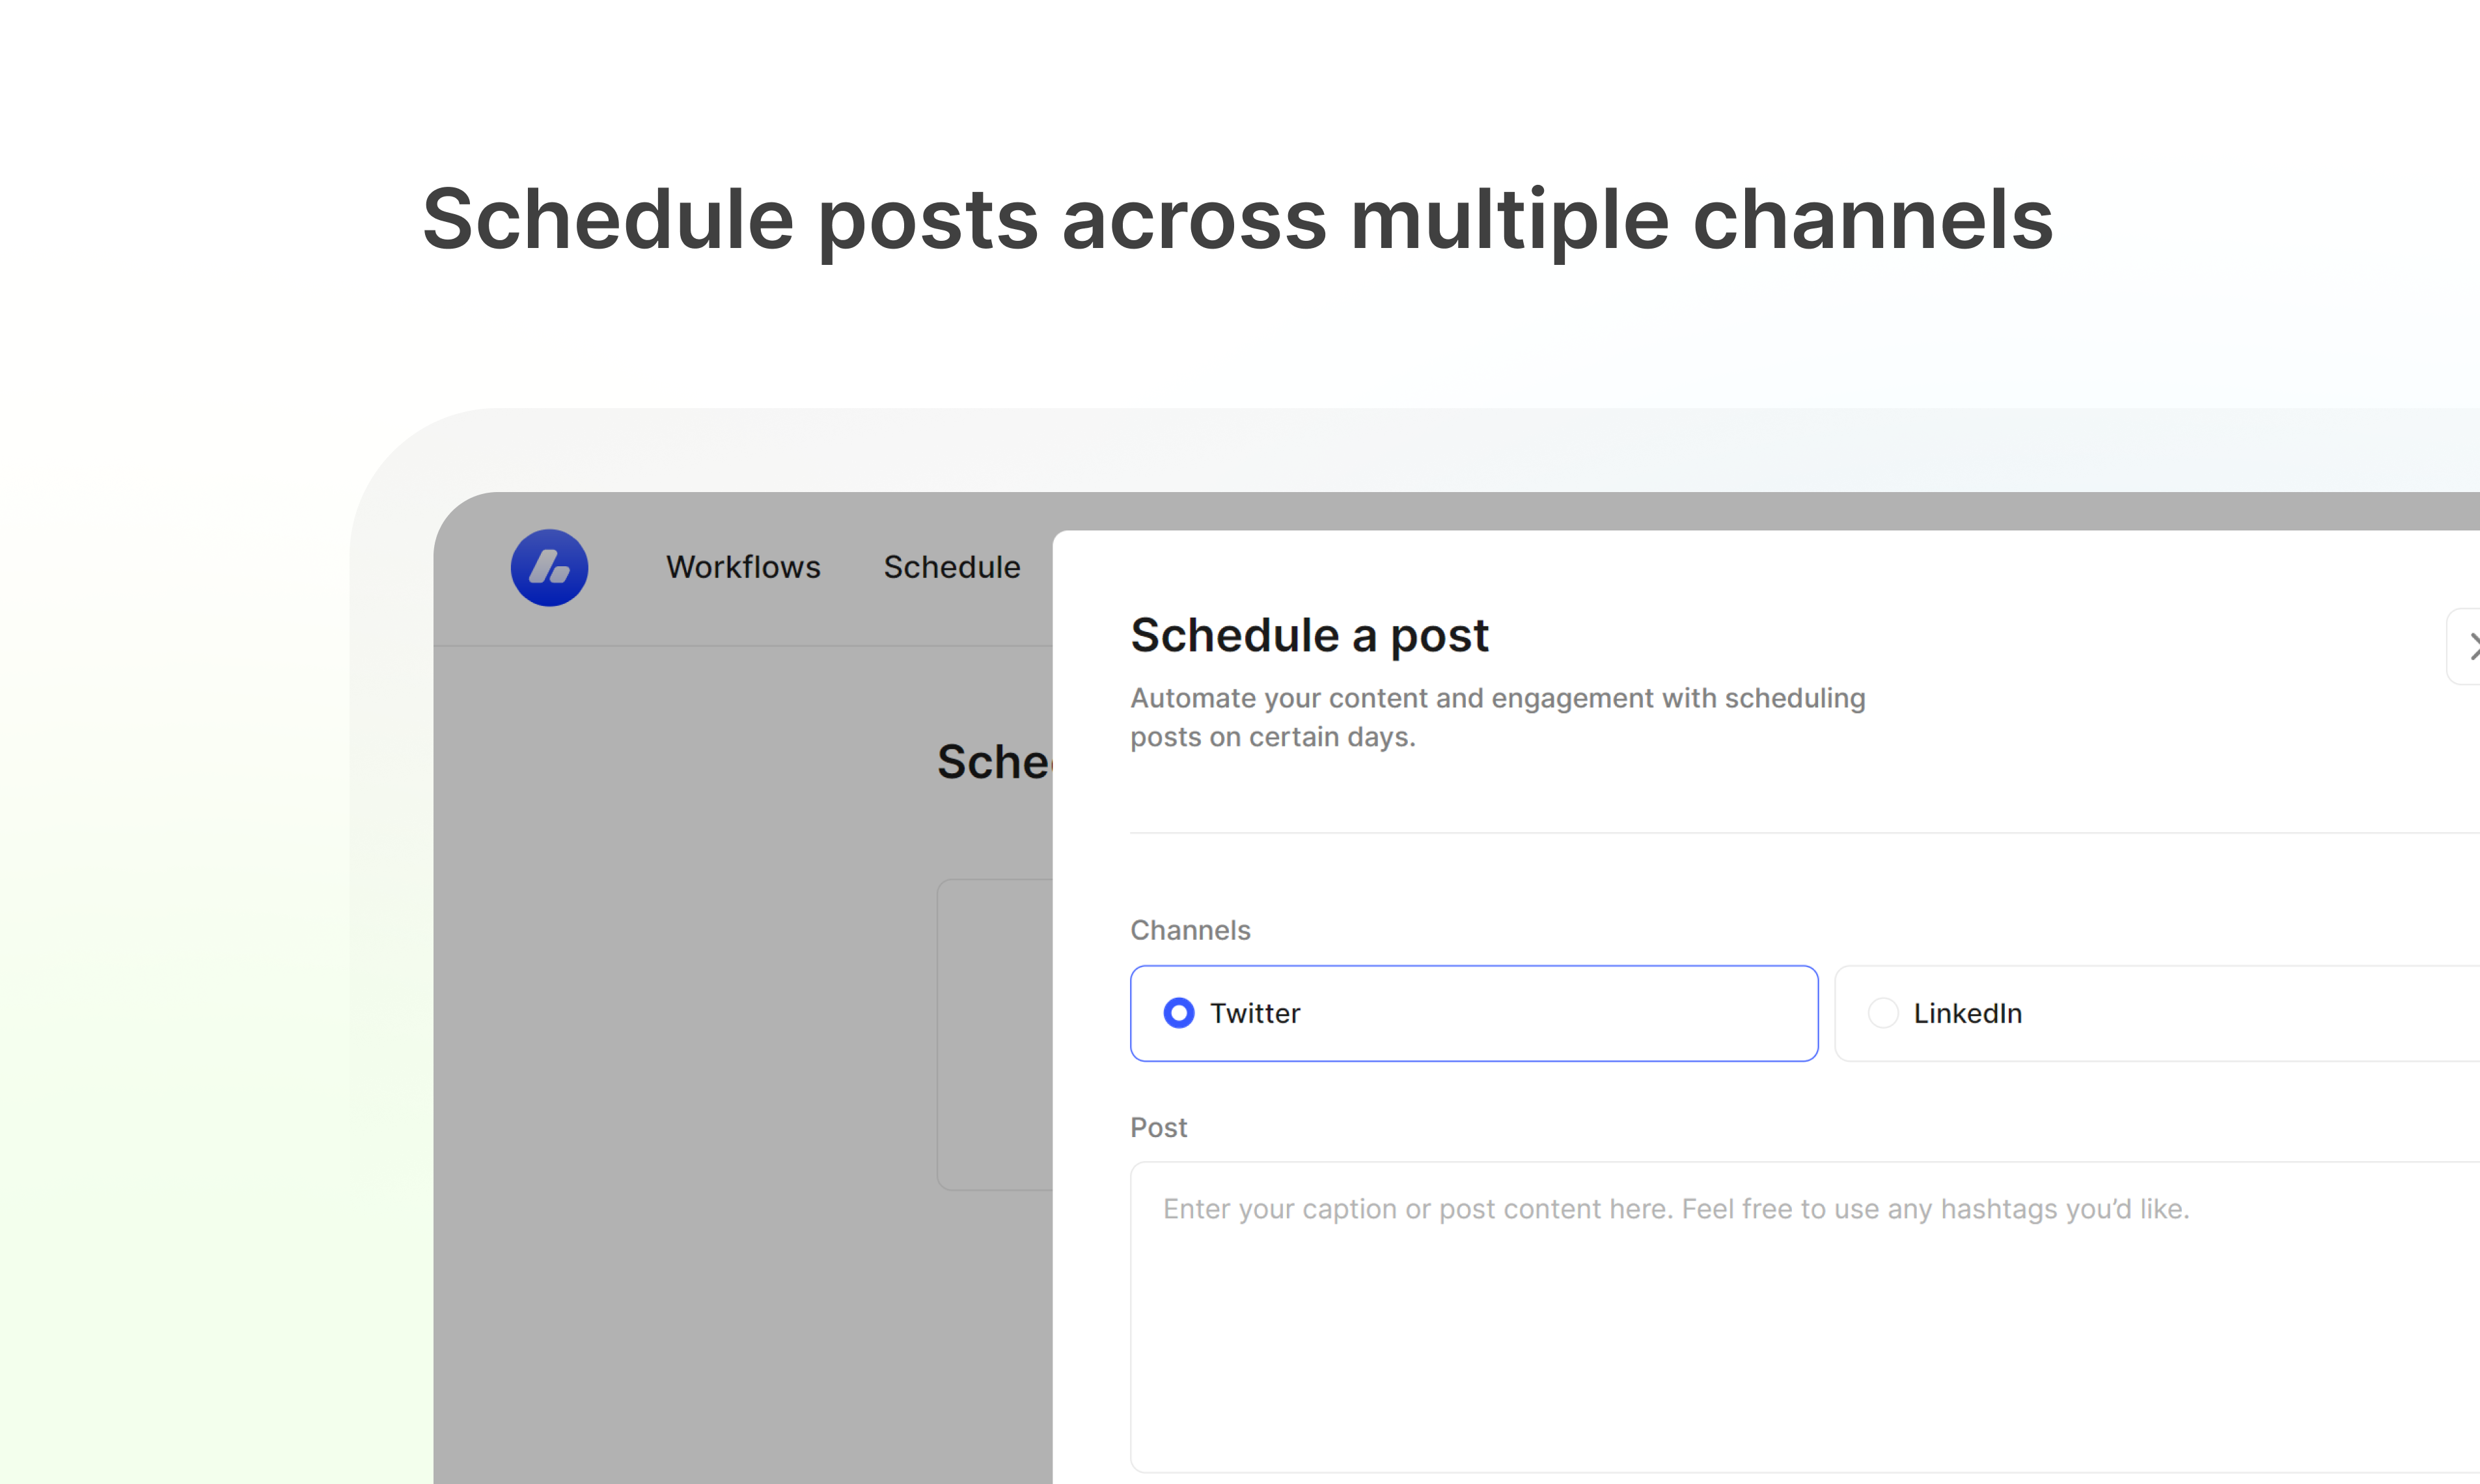Click the blue app logo icon
This screenshot has height=1484, width=2480.
pyautogui.click(x=549, y=567)
